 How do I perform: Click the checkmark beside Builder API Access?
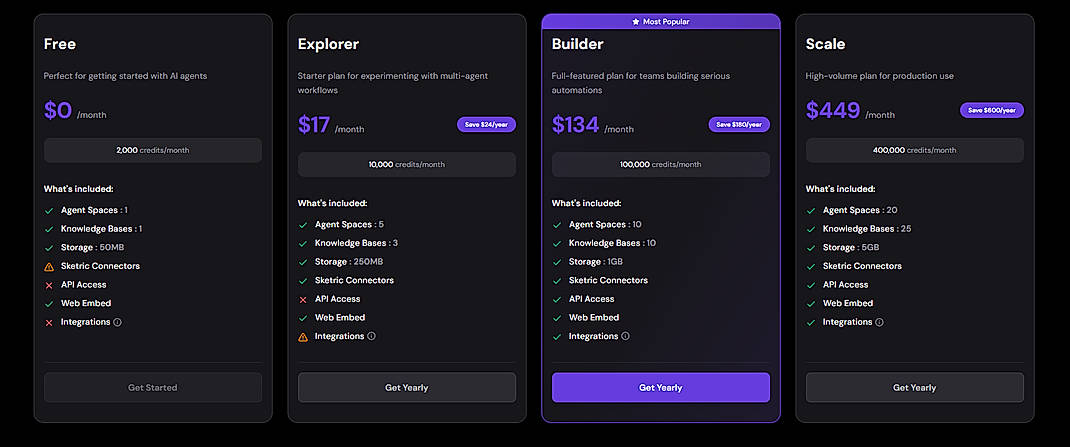557,300
